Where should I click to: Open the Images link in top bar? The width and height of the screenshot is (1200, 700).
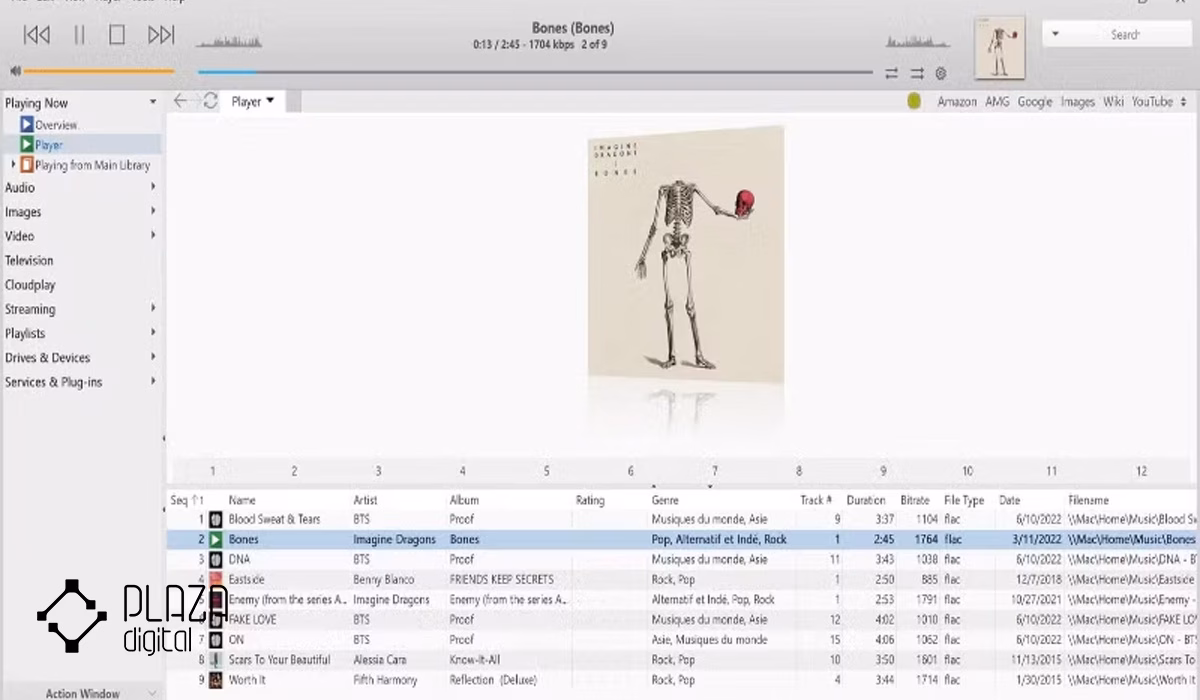tap(1078, 102)
